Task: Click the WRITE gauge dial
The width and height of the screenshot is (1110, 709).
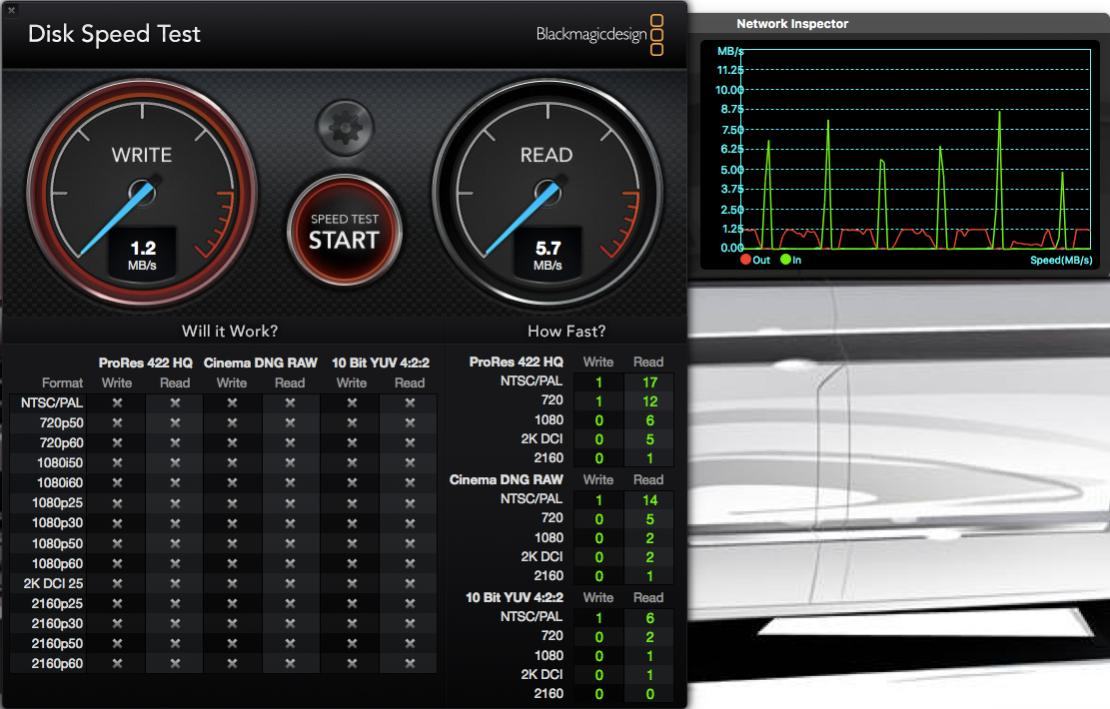Action: click(142, 192)
